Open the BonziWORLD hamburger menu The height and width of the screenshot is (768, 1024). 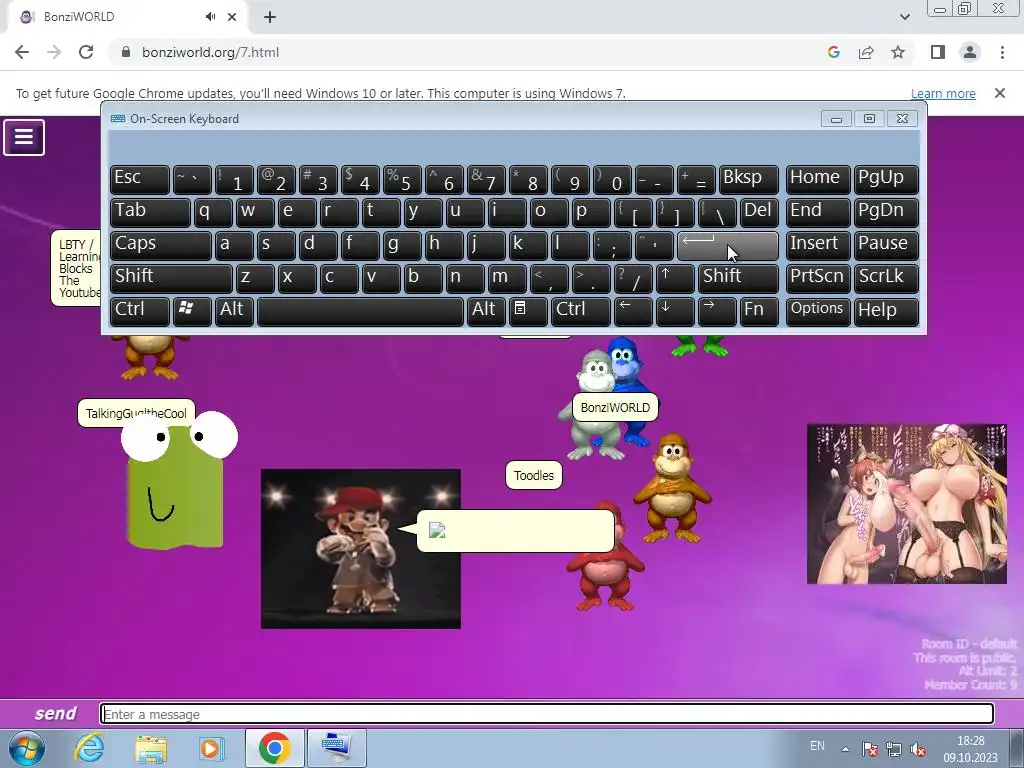tap(24, 137)
